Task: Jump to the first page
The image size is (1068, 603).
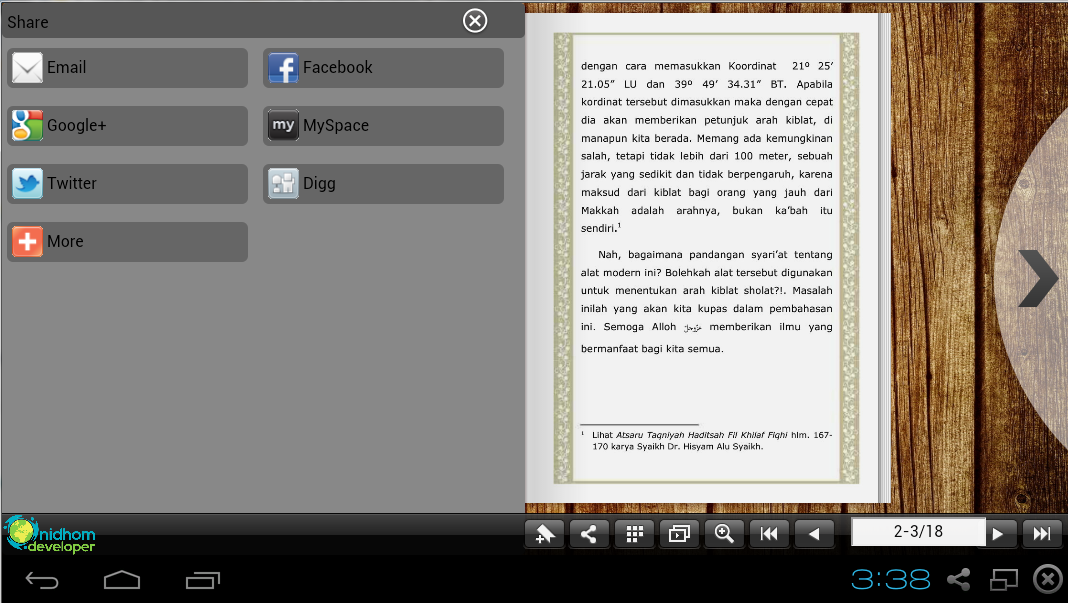Action: tap(769, 534)
